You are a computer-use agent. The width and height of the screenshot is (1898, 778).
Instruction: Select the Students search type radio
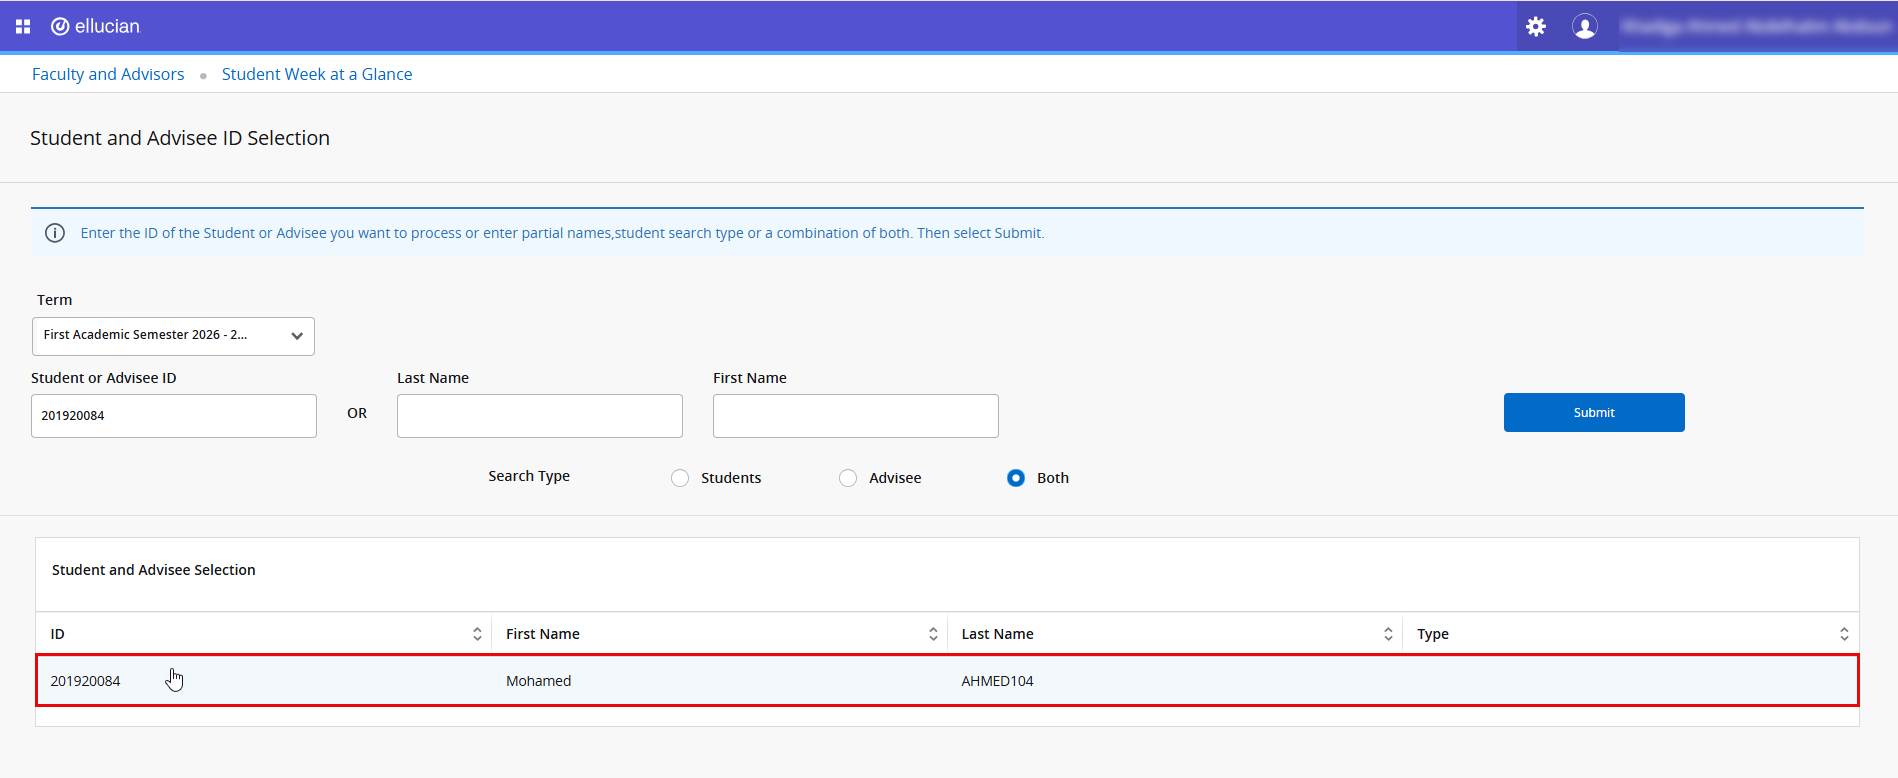[680, 478]
